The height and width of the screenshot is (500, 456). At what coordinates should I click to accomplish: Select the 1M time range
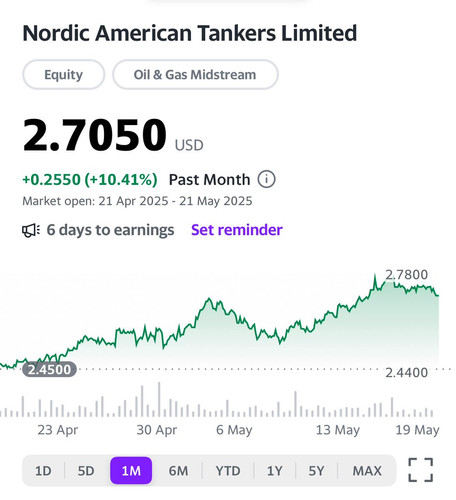tap(131, 471)
